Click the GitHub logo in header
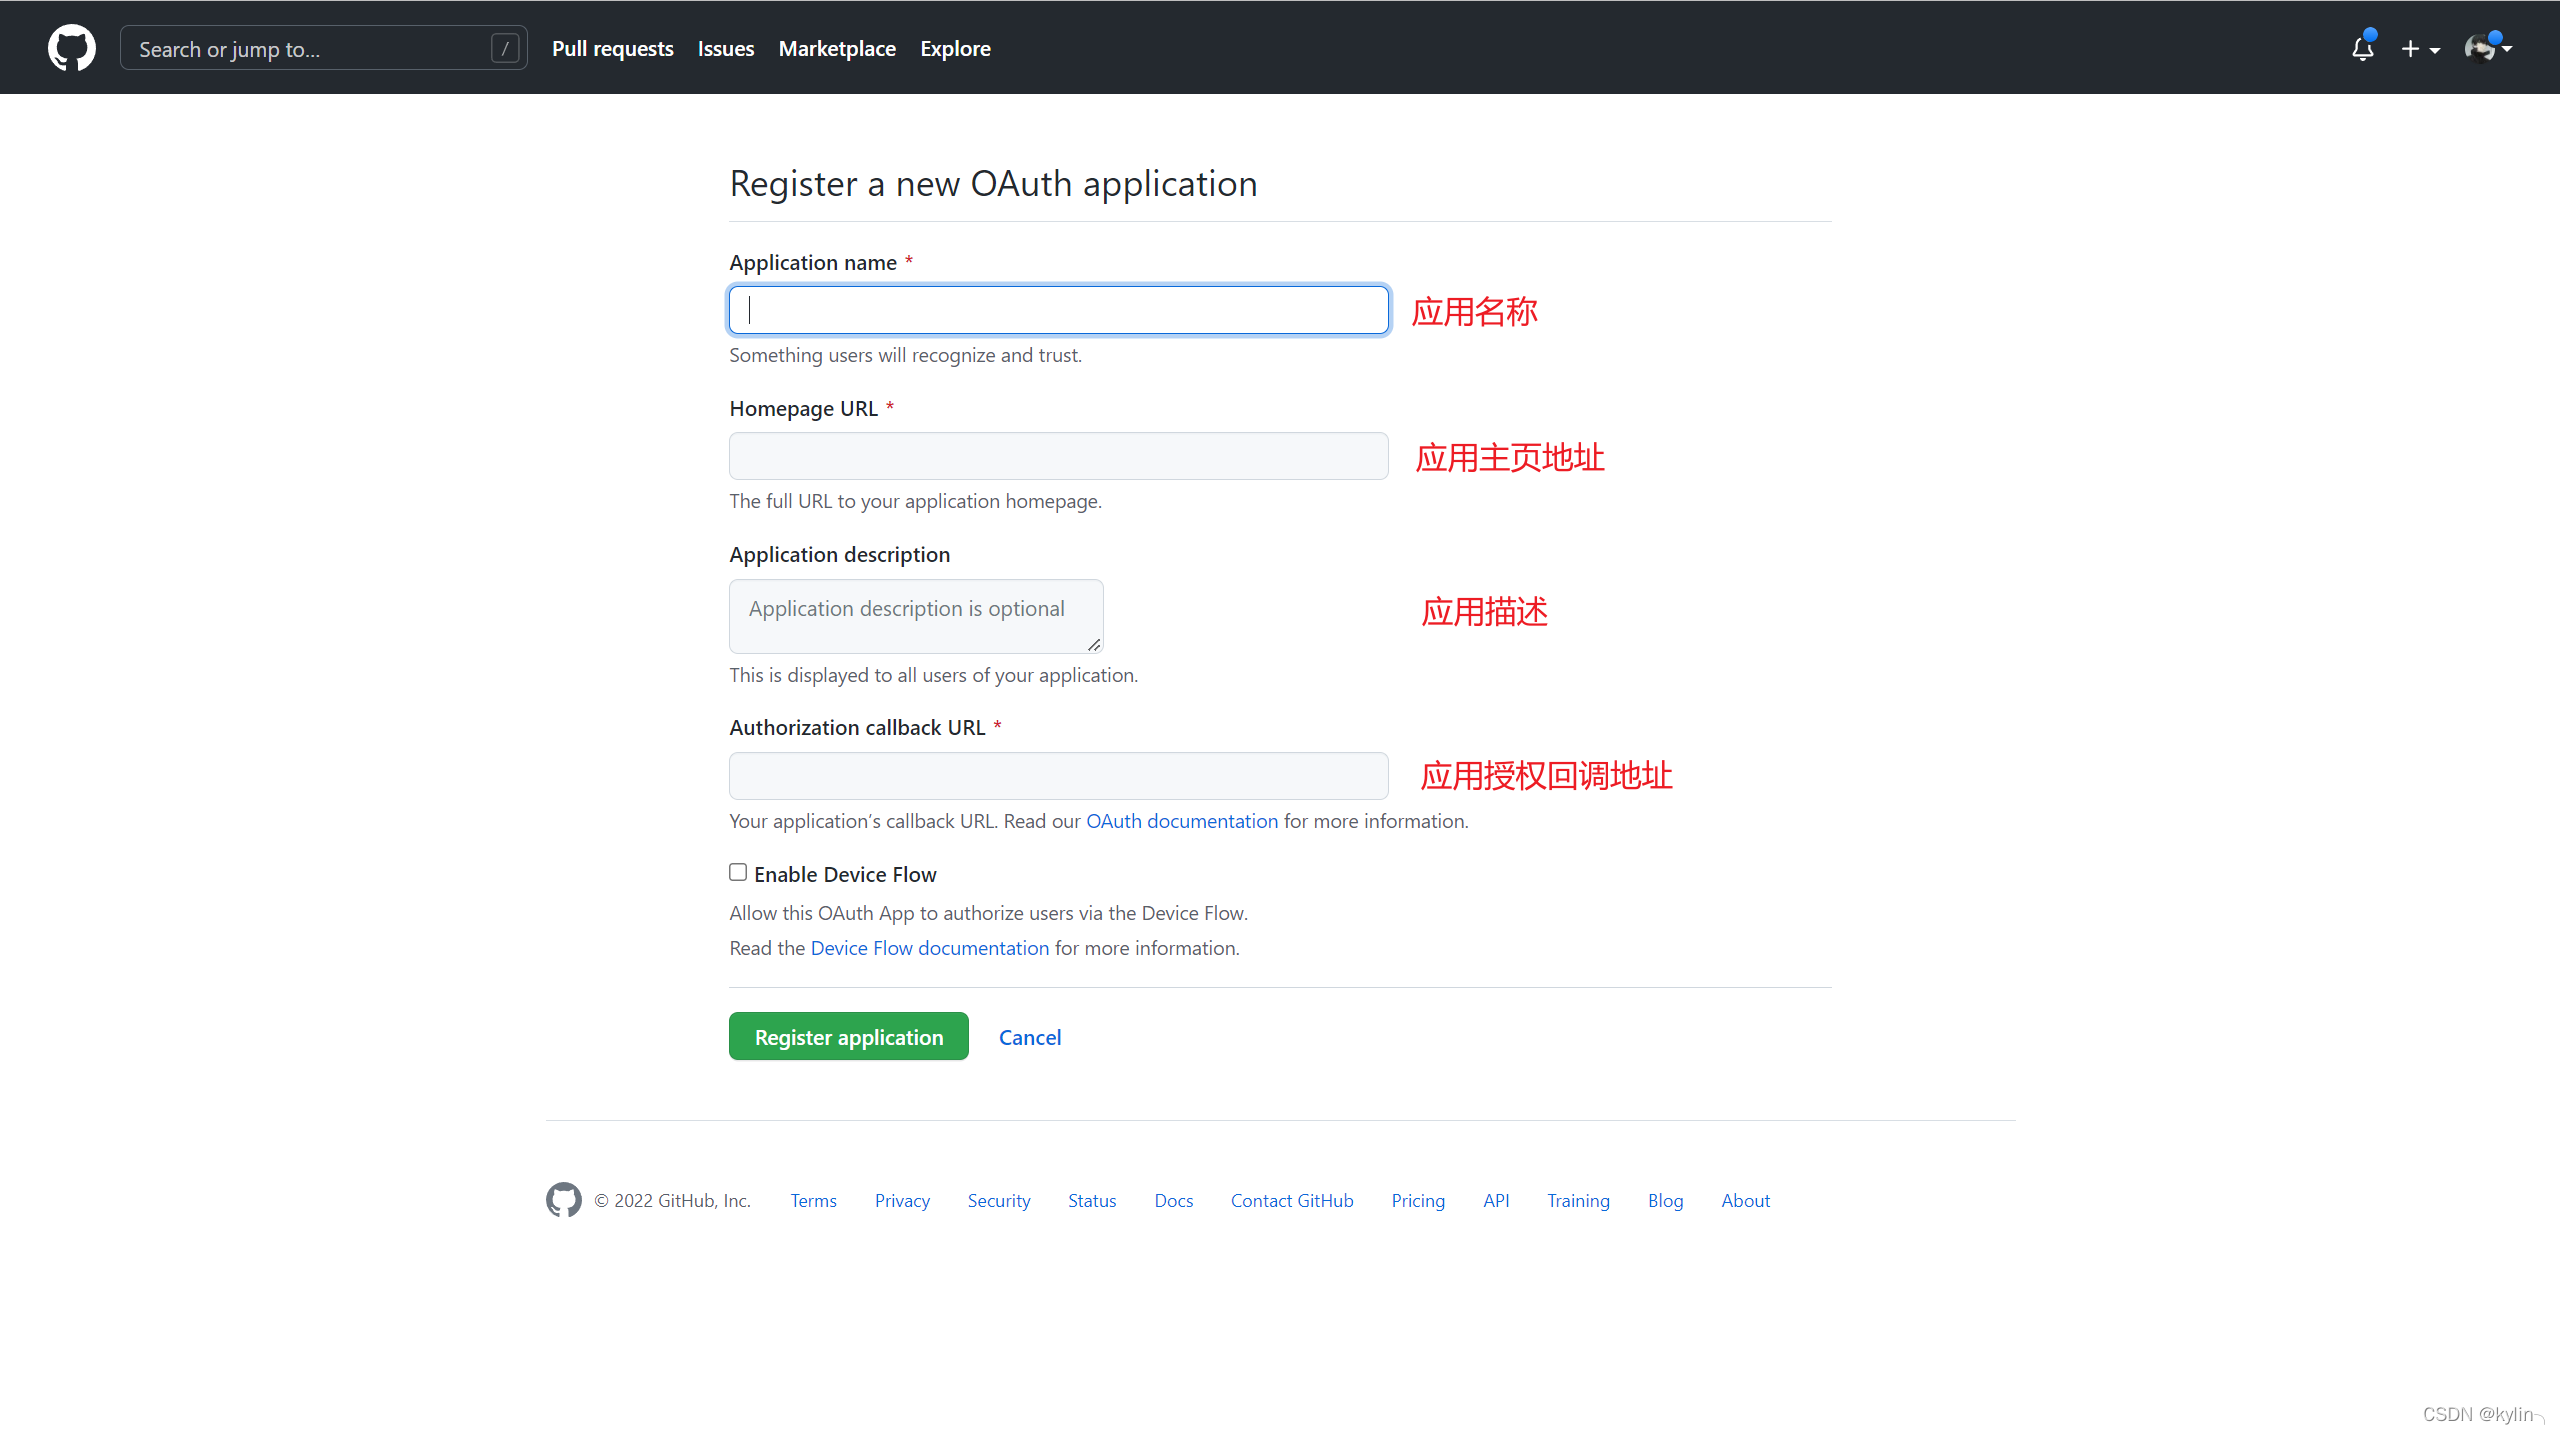The image size is (2560, 1434). click(x=72, y=48)
